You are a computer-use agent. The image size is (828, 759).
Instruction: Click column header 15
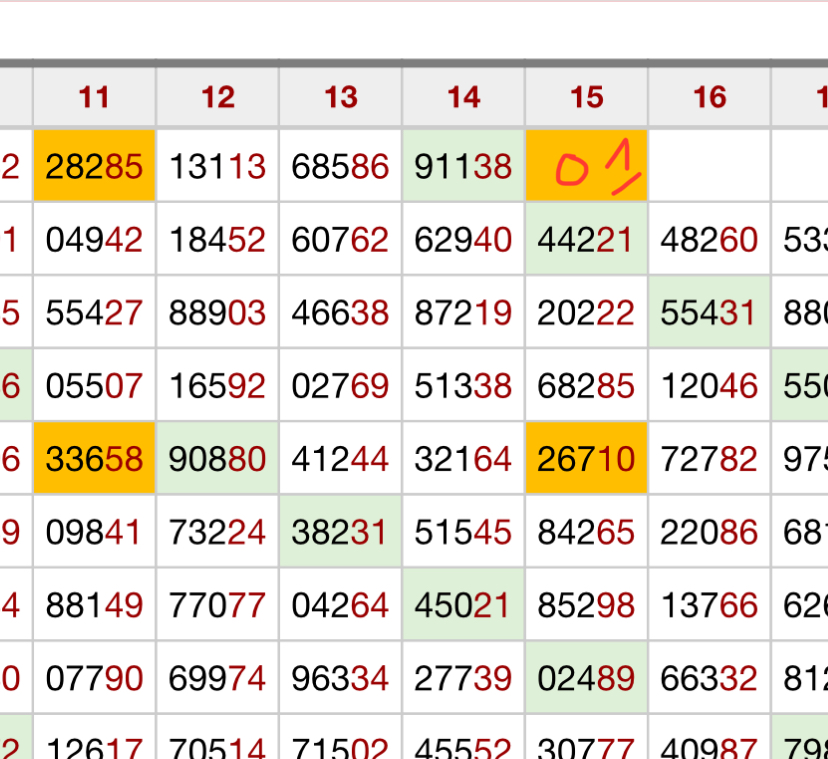coord(587,97)
